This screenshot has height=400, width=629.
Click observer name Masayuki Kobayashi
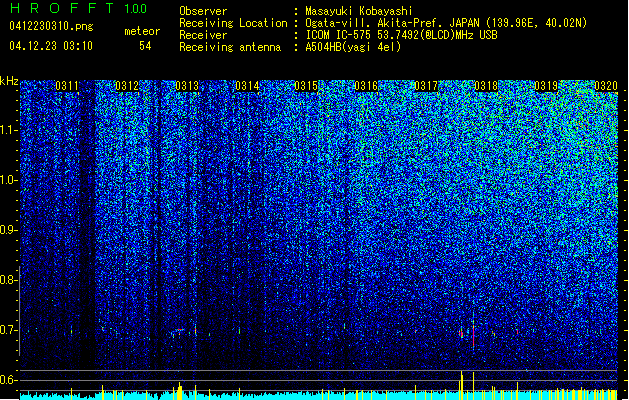point(359,11)
